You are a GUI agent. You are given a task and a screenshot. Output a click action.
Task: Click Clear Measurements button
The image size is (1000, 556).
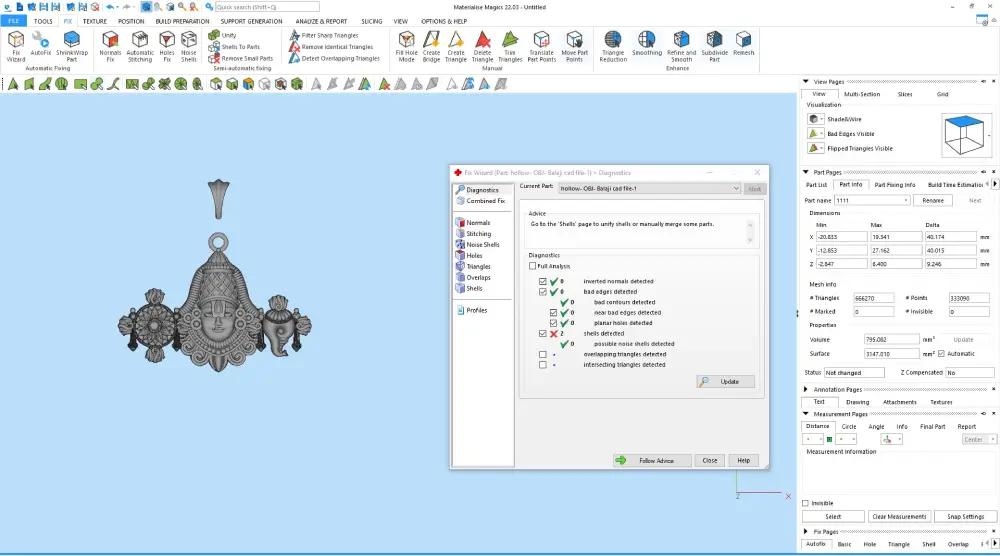pos(899,516)
